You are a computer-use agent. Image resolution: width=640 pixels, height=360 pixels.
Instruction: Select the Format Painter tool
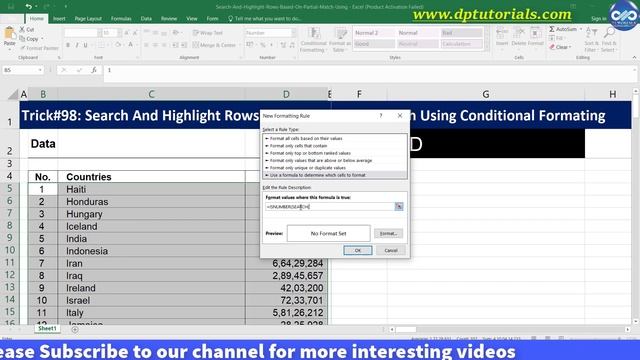[x=39, y=48]
